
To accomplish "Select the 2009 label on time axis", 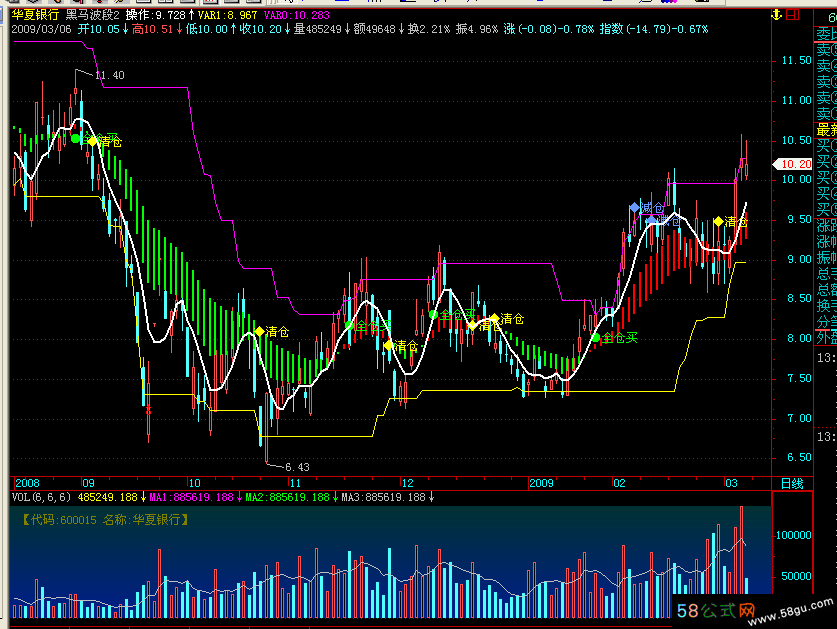I will click(541, 483).
